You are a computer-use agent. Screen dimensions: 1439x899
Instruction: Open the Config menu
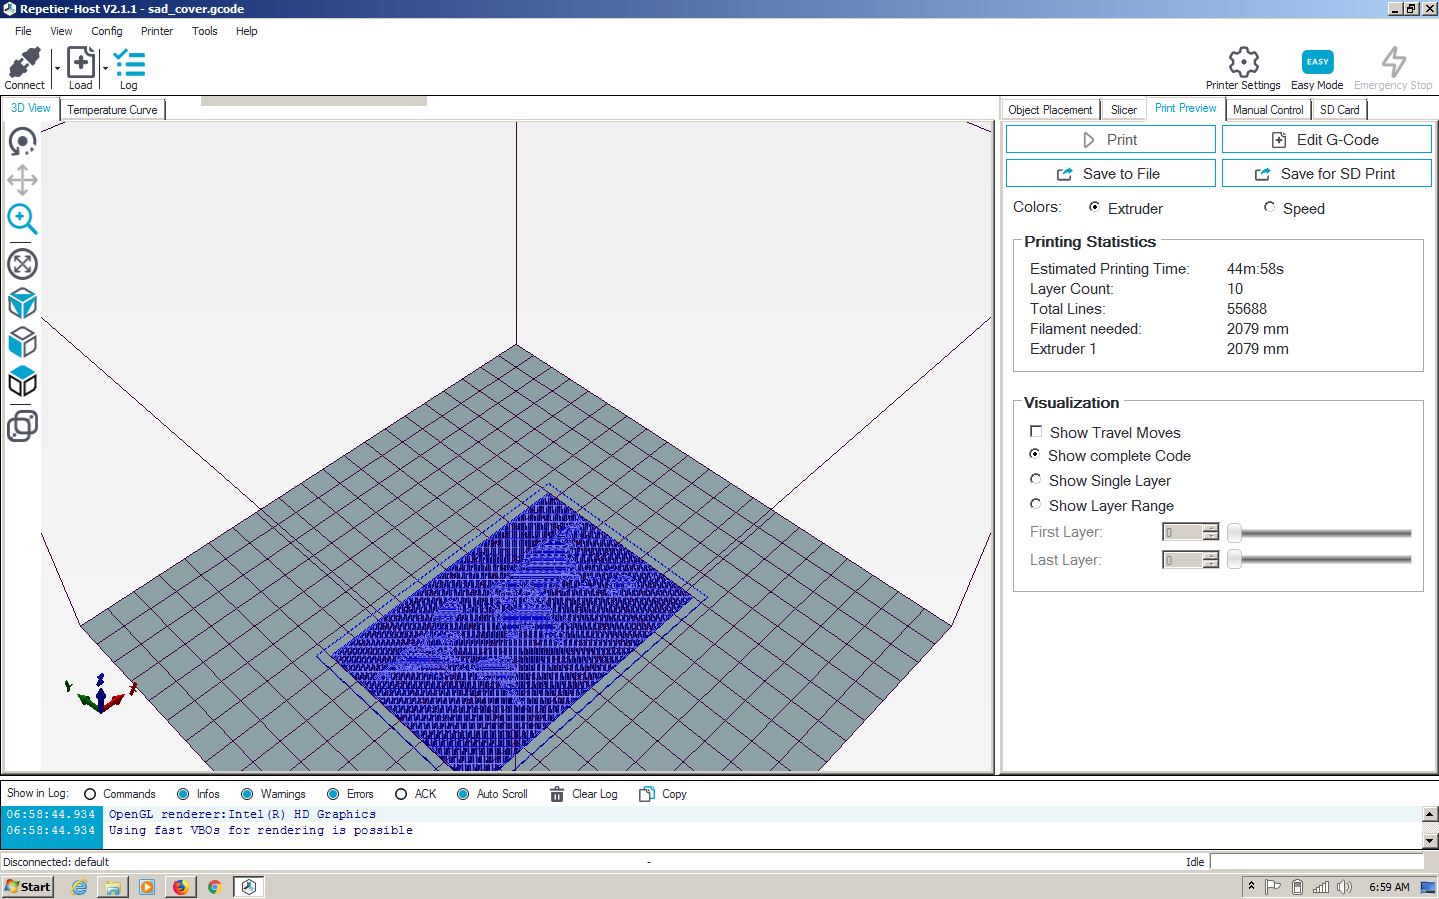click(107, 31)
